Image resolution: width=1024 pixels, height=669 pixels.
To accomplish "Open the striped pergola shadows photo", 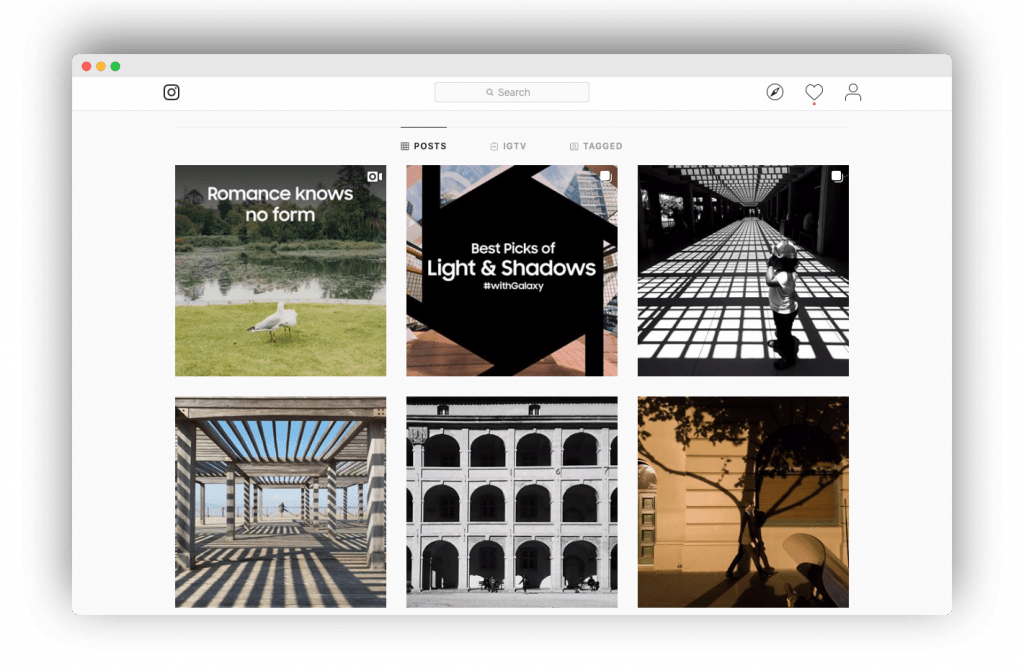I will click(280, 502).
